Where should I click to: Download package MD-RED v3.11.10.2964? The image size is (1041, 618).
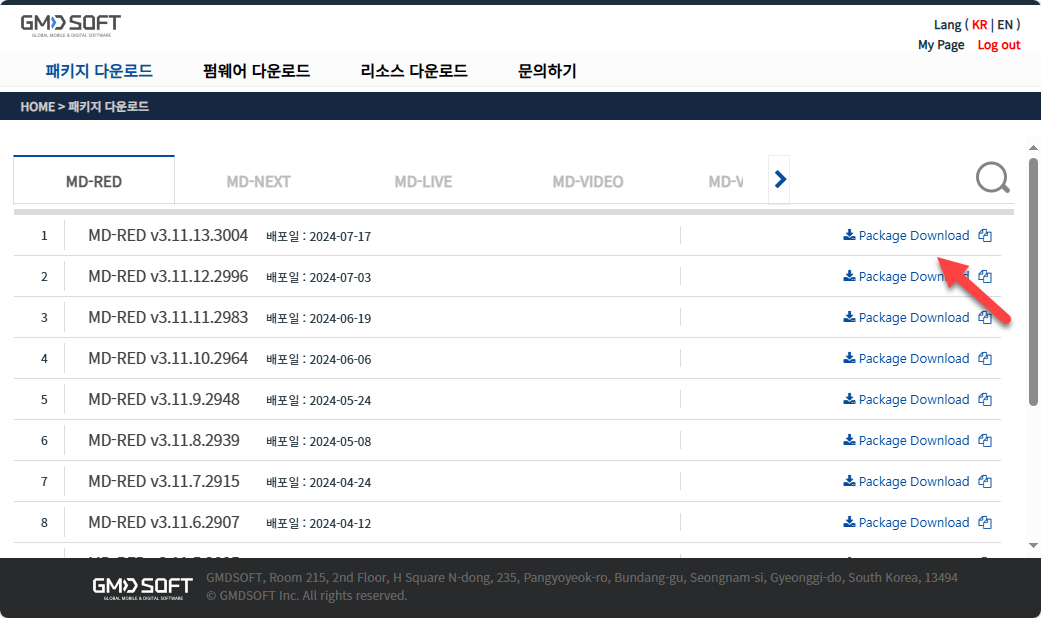pos(906,358)
